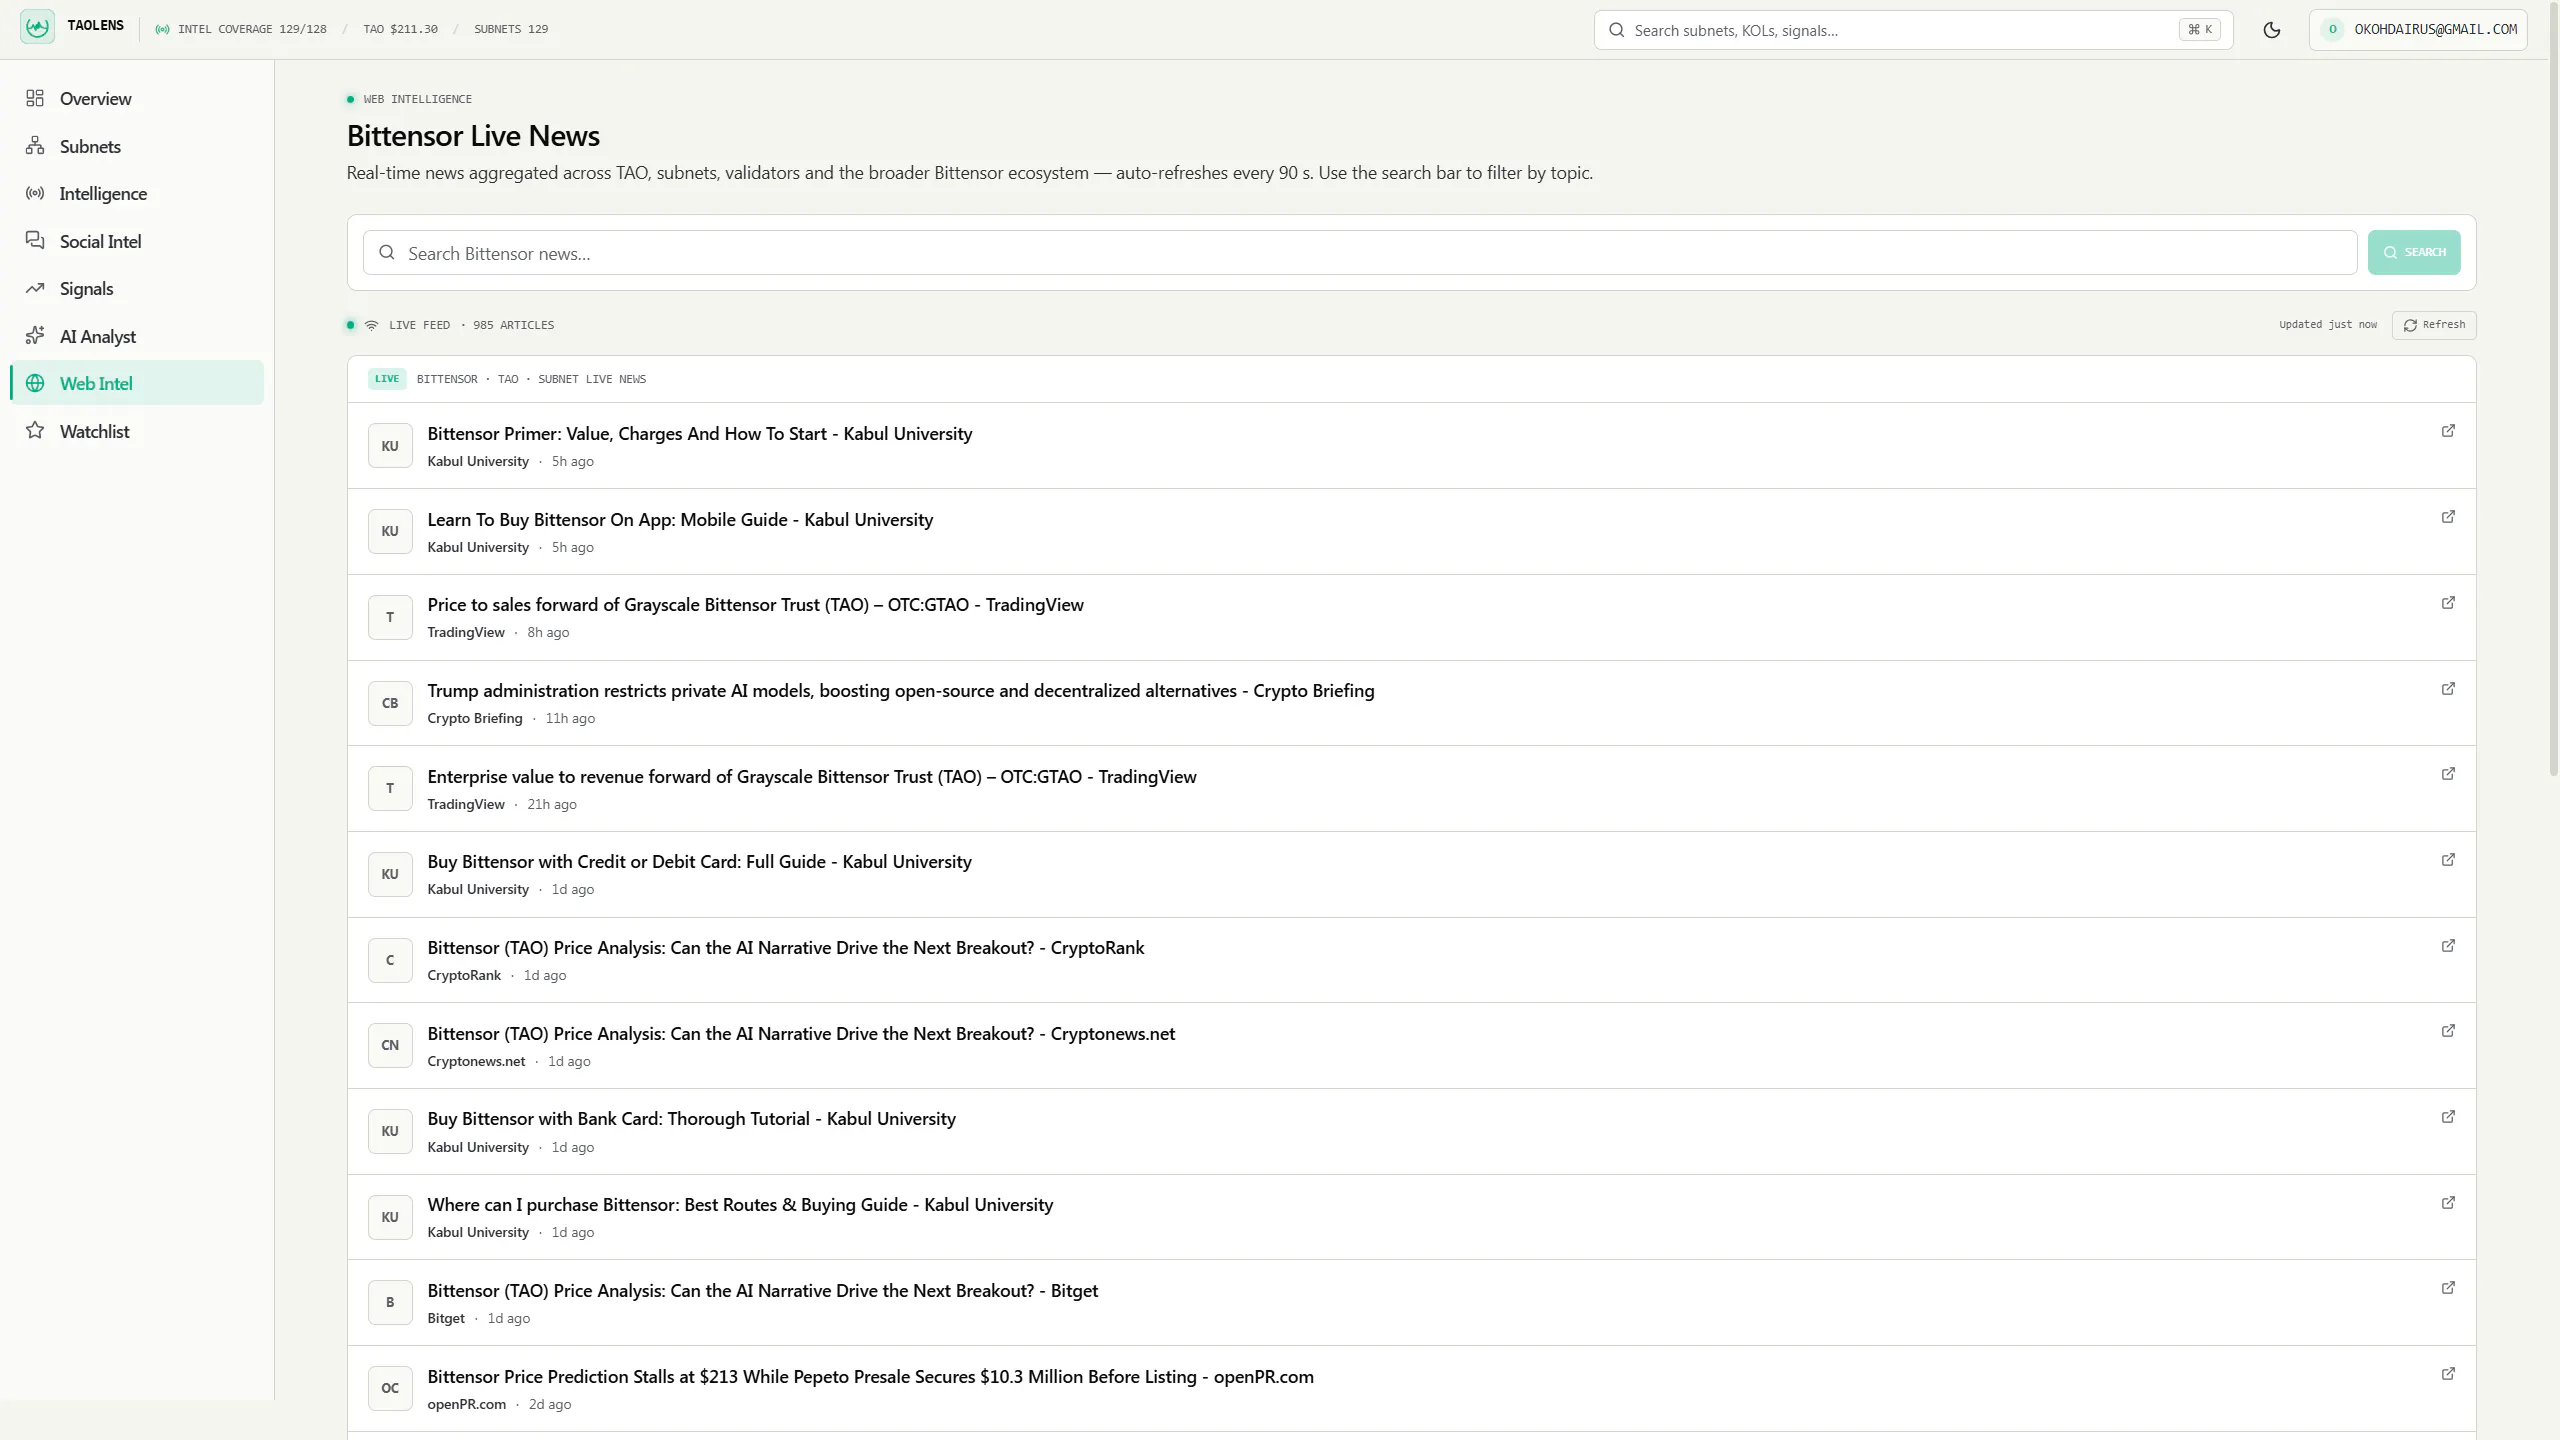This screenshot has height=1440, width=2560.
Task: Focus the Search Bittensor news field
Action: pos(1360,253)
